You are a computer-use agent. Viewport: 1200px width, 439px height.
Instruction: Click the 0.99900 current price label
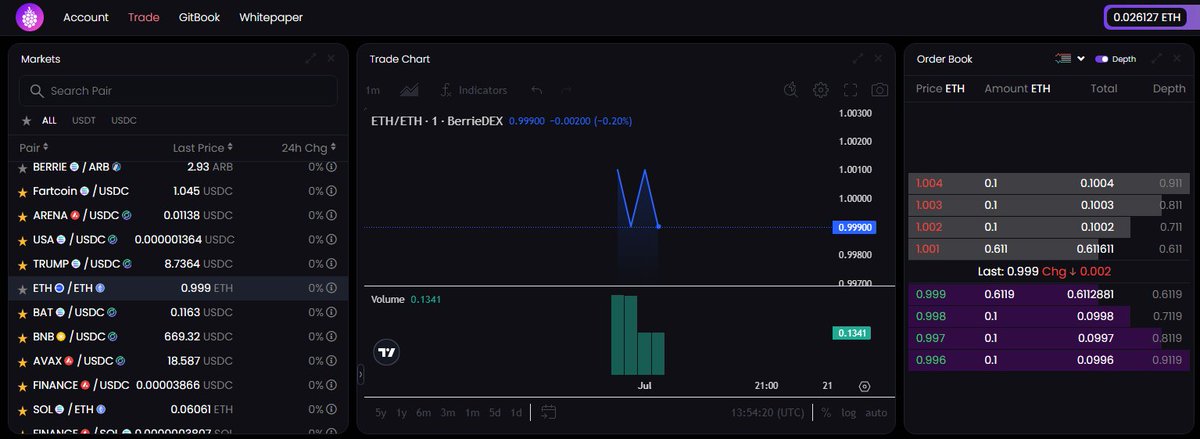pyautogui.click(x=854, y=227)
